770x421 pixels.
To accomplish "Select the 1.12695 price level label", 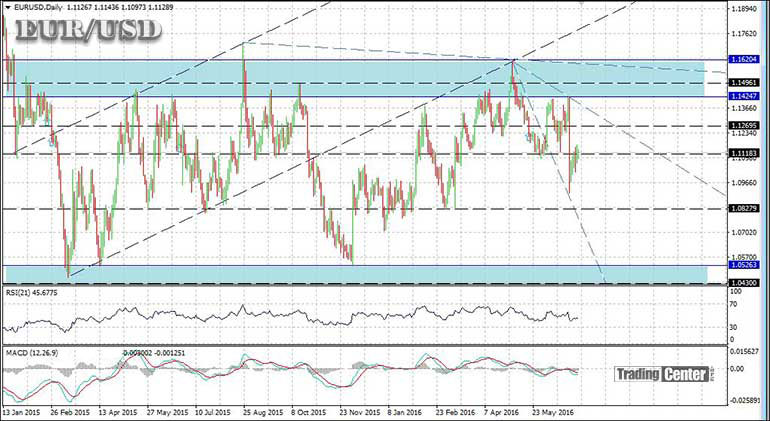I will point(744,126).
